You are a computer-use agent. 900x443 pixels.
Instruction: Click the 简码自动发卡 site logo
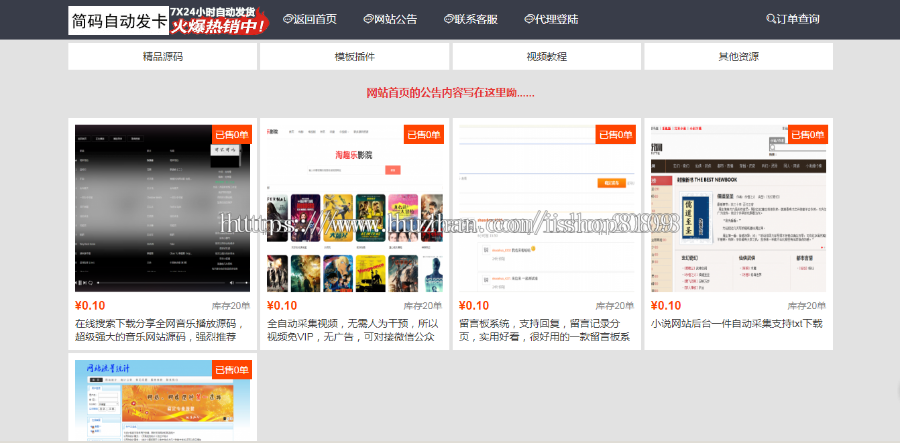(x=119, y=21)
